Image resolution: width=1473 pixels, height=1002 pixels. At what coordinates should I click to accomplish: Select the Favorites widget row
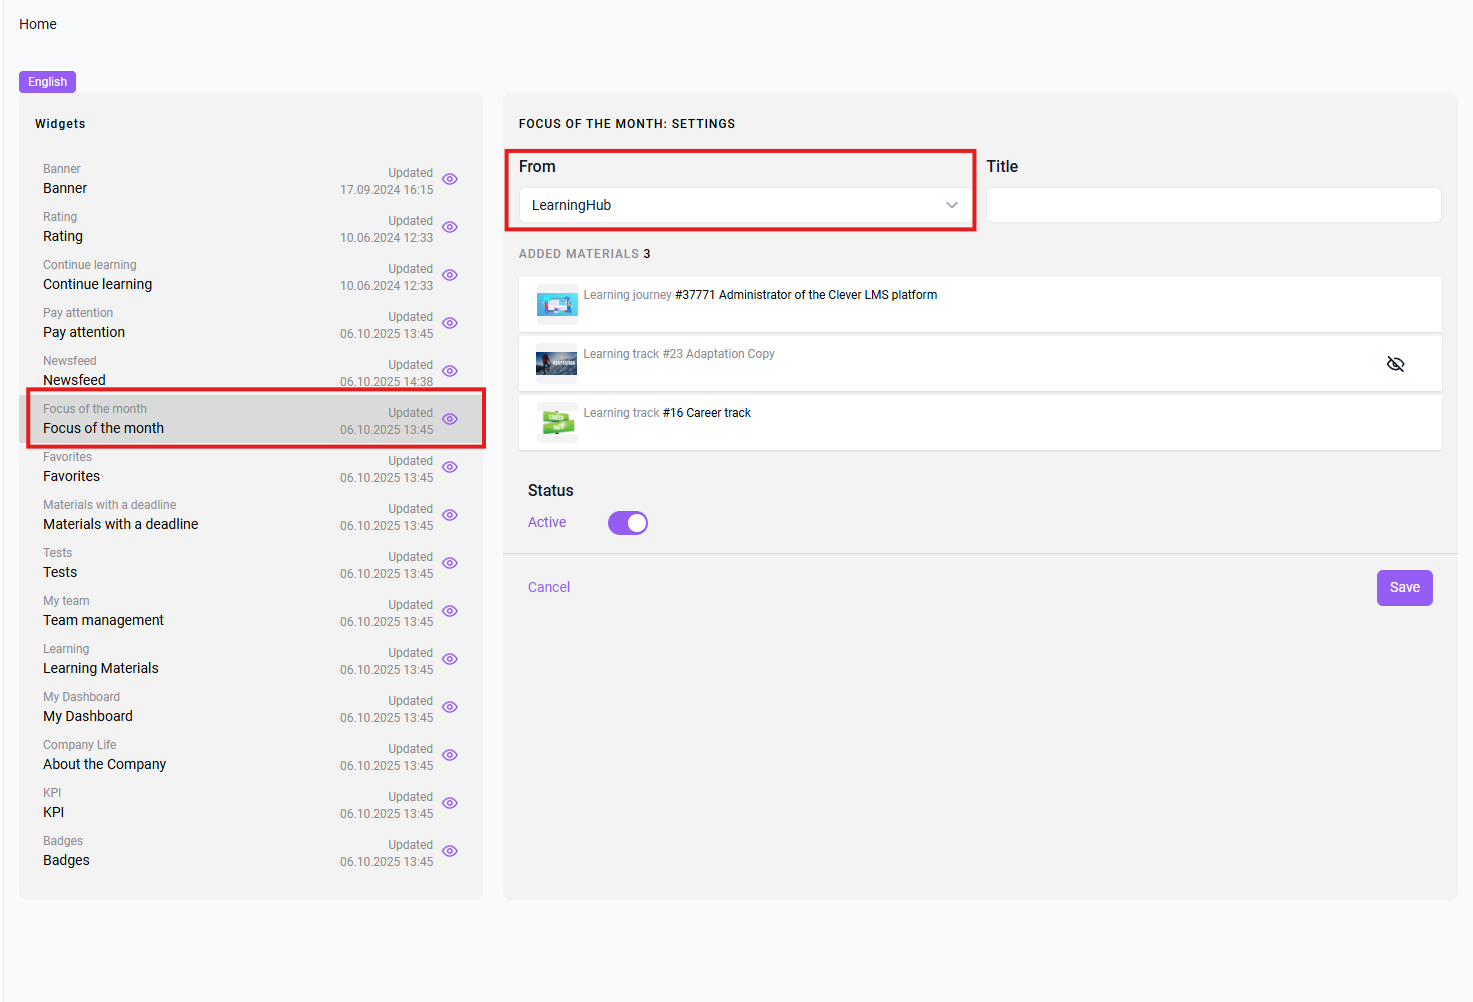pyautogui.click(x=251, y=468)
